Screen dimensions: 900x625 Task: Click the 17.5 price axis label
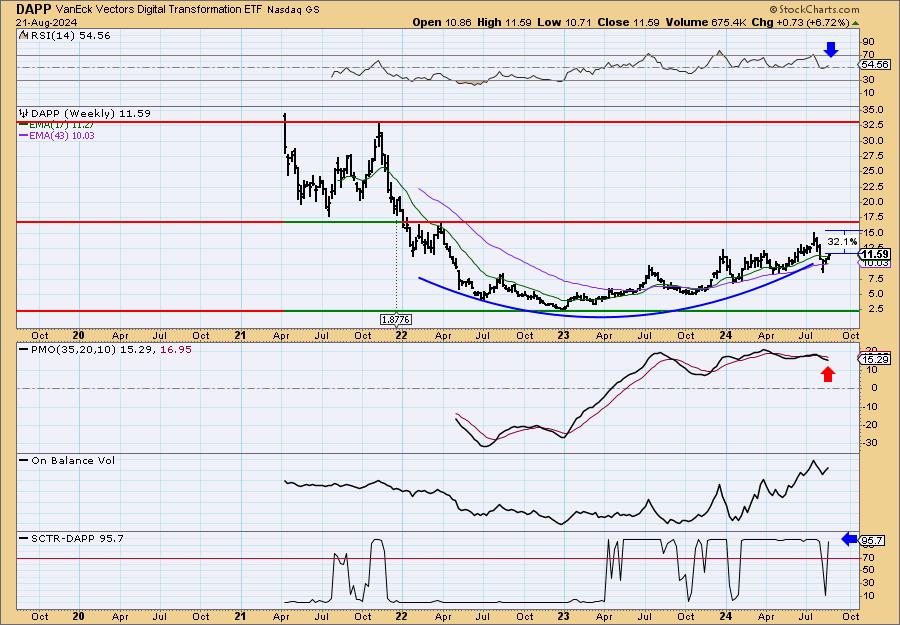pyautogui.click(x=872, y=217)
